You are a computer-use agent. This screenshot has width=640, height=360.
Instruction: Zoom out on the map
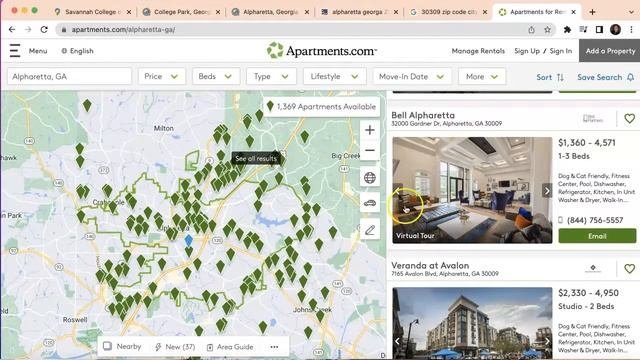point(370,150)
